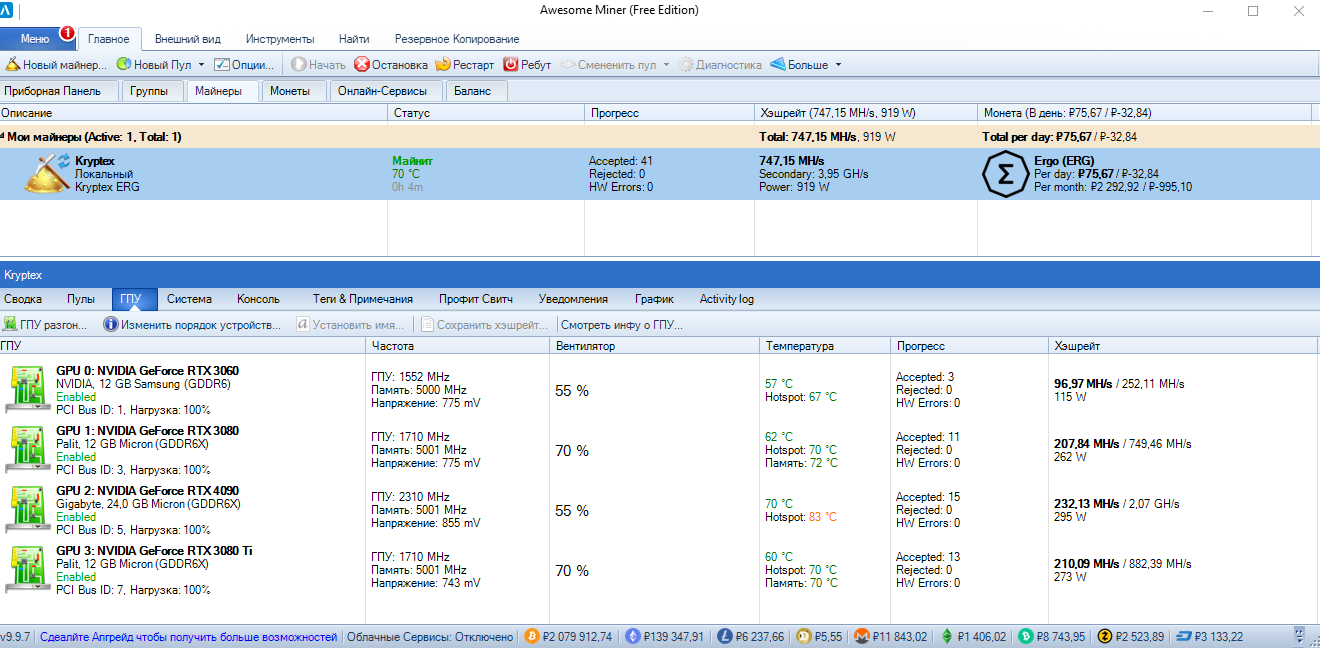Open the Инструменты ribbon tab

pyautogui.click(x=280, y=39)
